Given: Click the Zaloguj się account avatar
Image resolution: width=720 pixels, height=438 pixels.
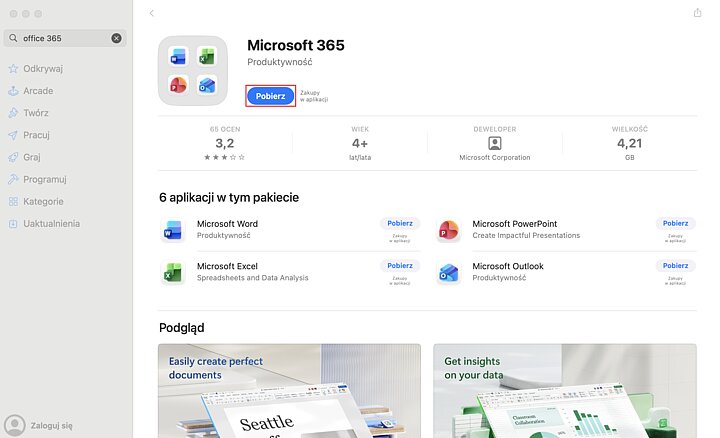Looking at the screenshot, I should click(x=15, y=425).
